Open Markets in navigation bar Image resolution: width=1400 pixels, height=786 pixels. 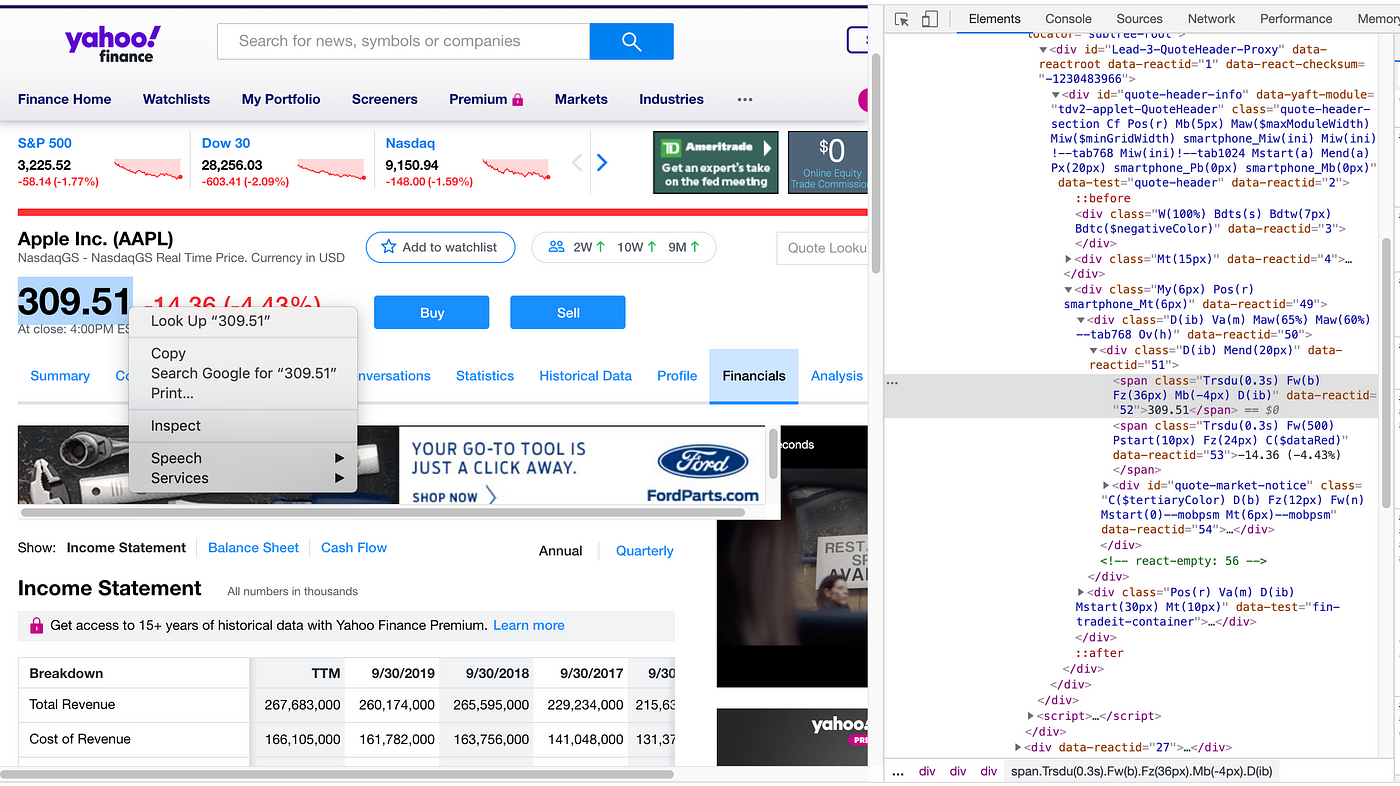coord(581,99)
